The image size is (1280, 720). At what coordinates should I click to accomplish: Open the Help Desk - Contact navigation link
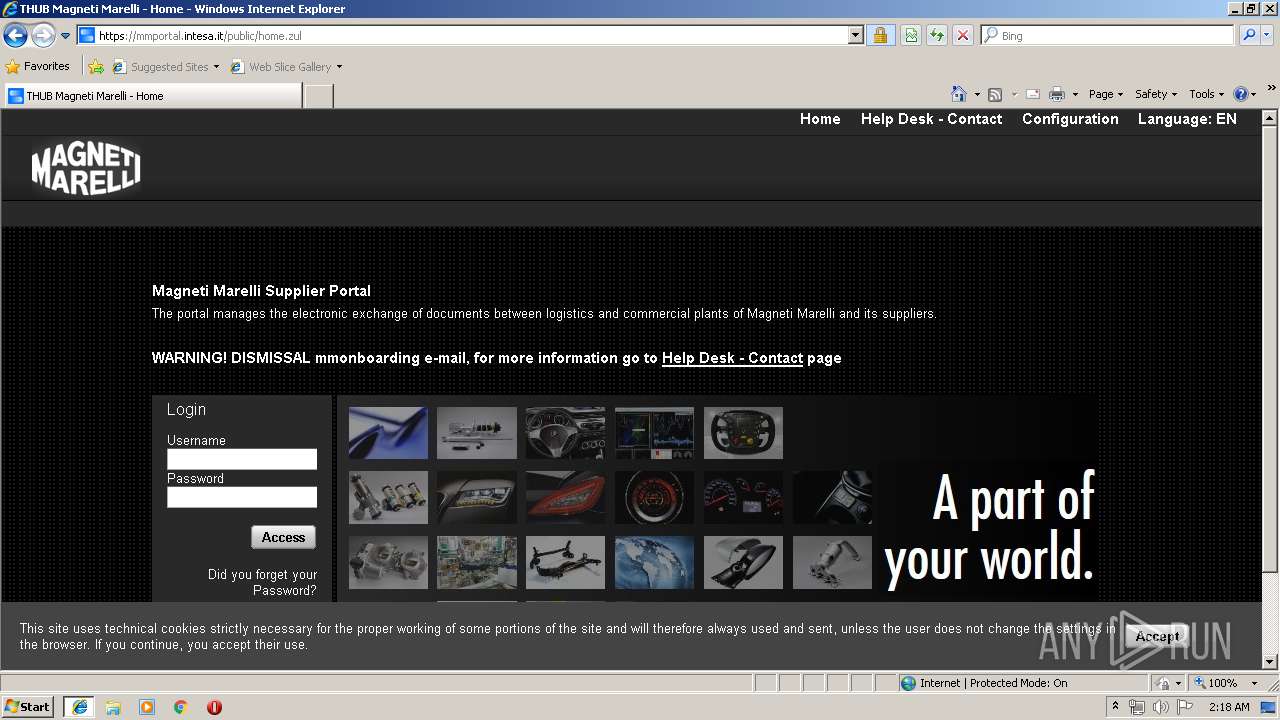point(931,119)
